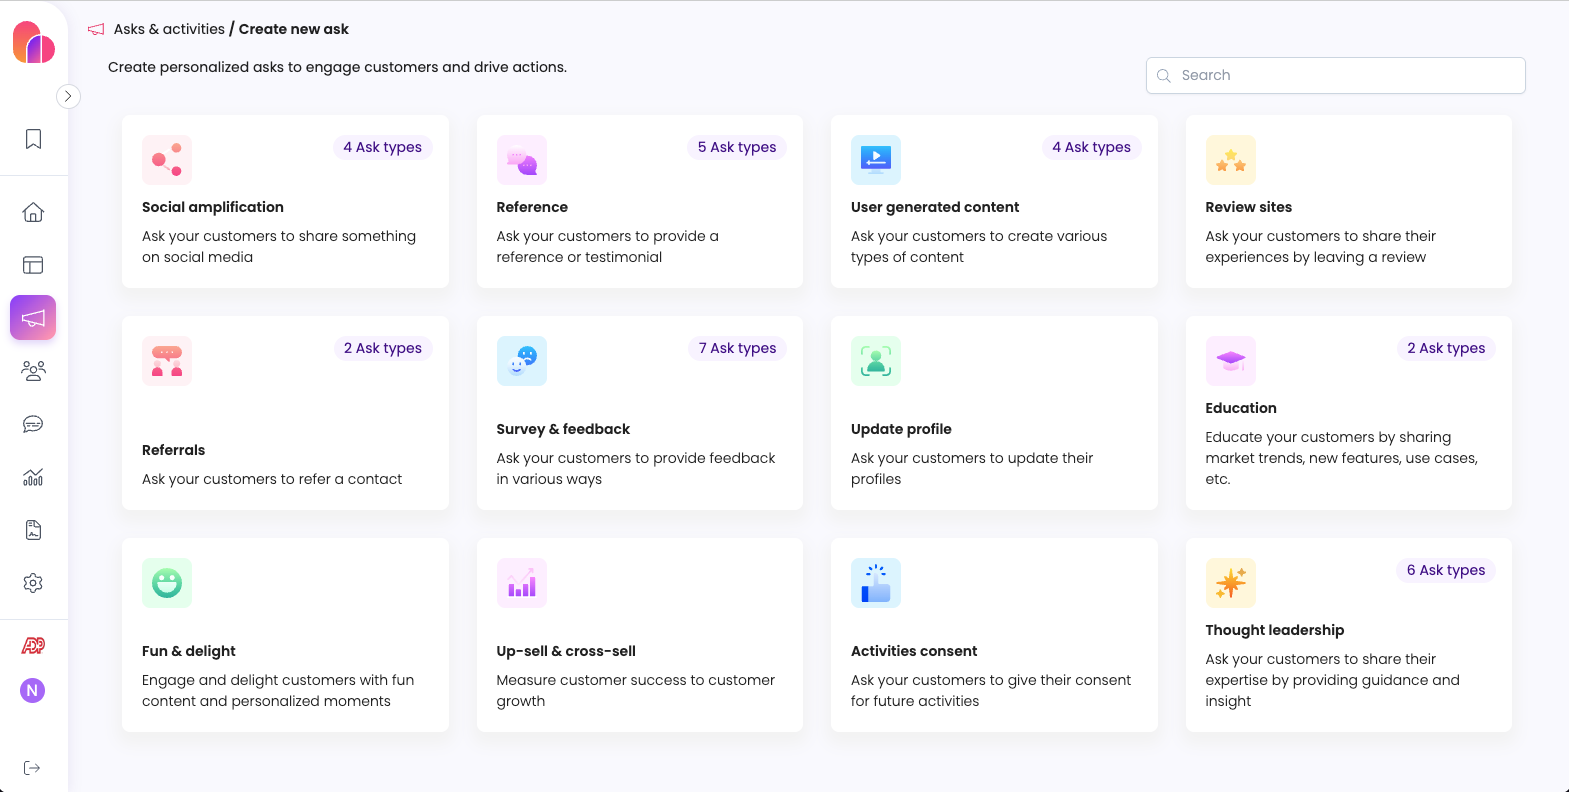Click 'Measure customer success to customer growth' text
This screenshot has width=1569, height=792.
635,690
